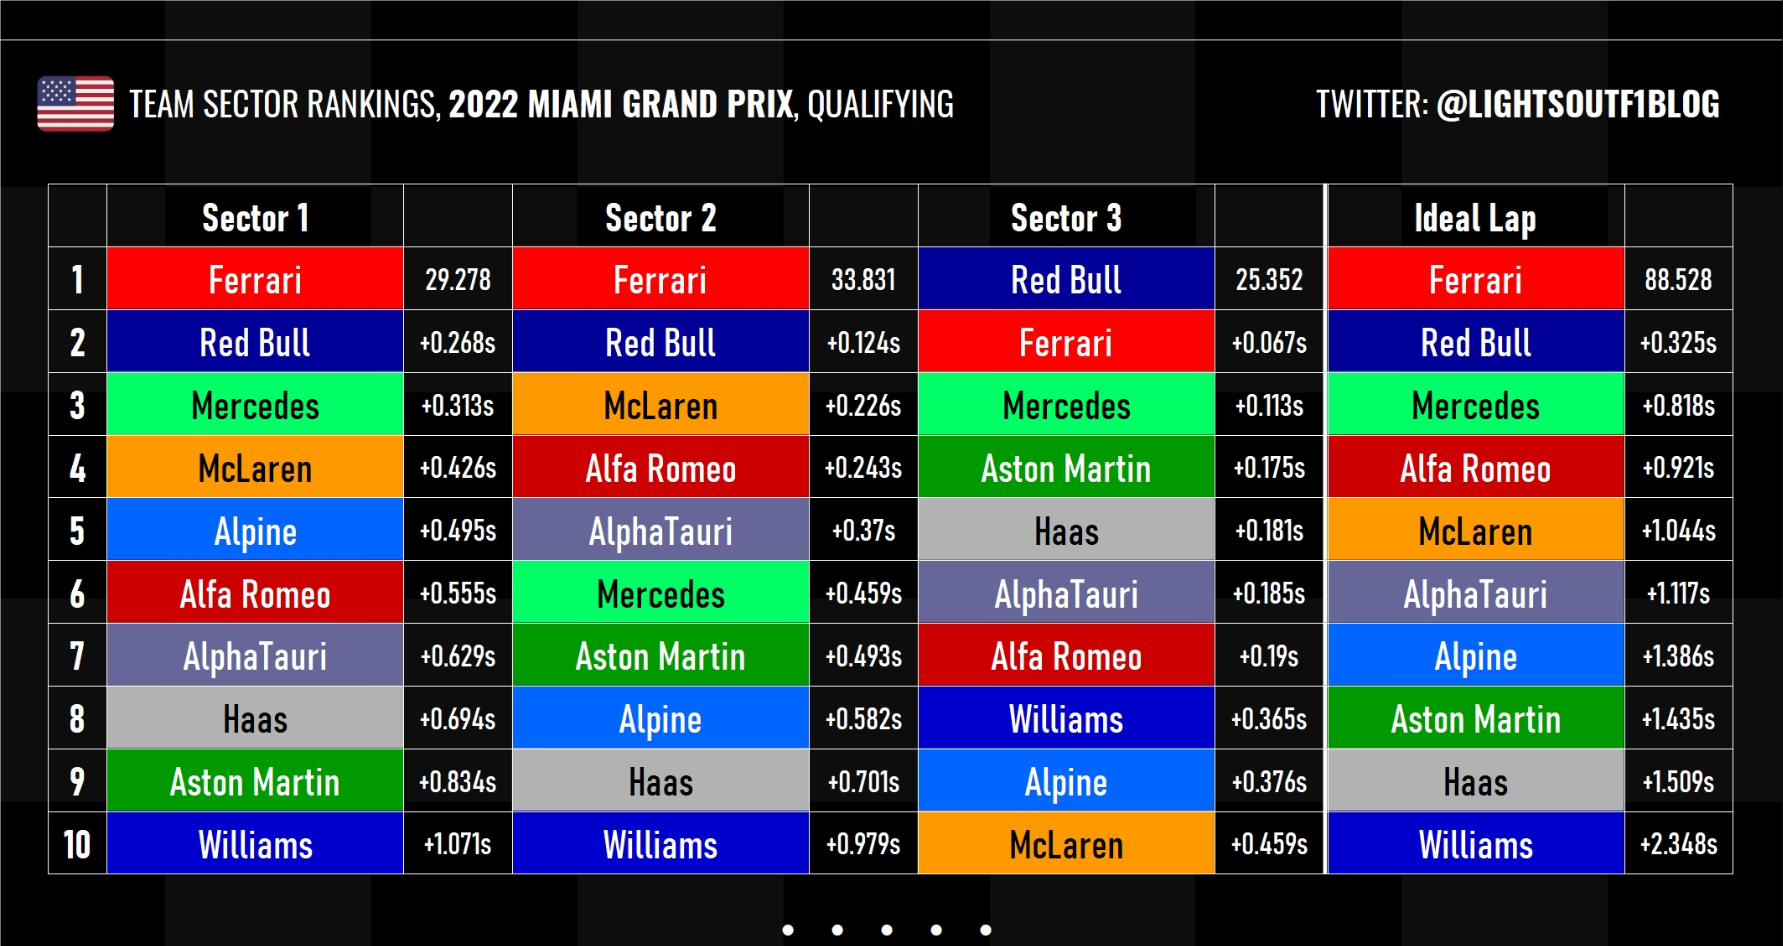The width and height of the screenshot is (1783, 946).
Task: Select the first pagination dot
Action: 788,930
